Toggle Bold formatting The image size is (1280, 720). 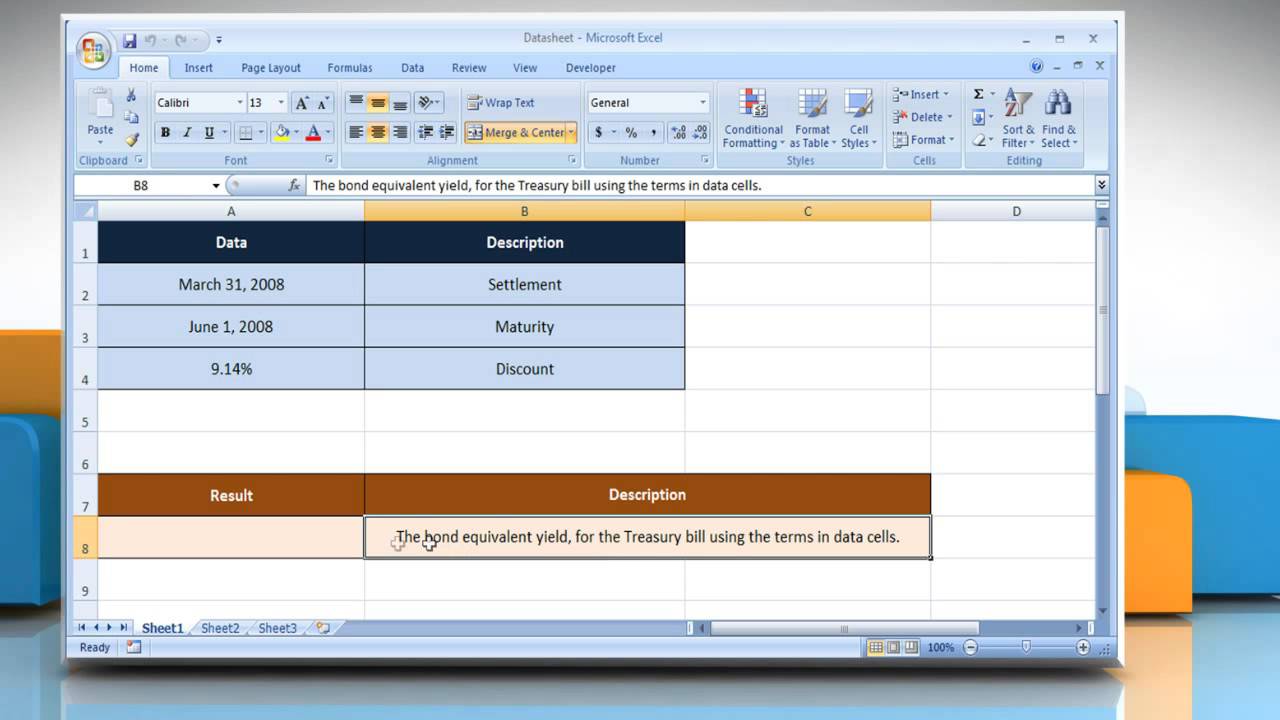coord(165,133)
